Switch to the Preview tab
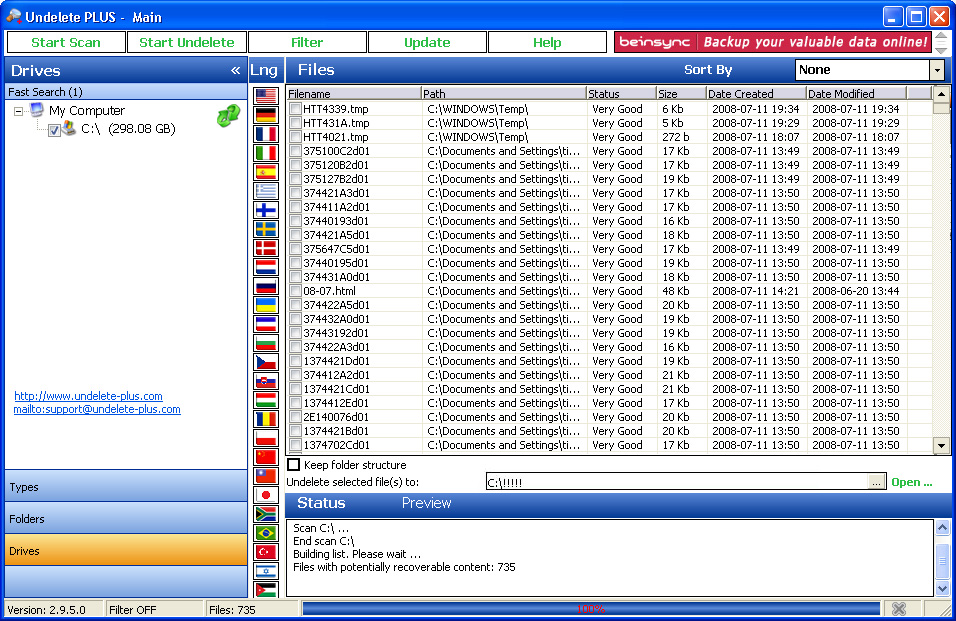 (x=426, y=503)
